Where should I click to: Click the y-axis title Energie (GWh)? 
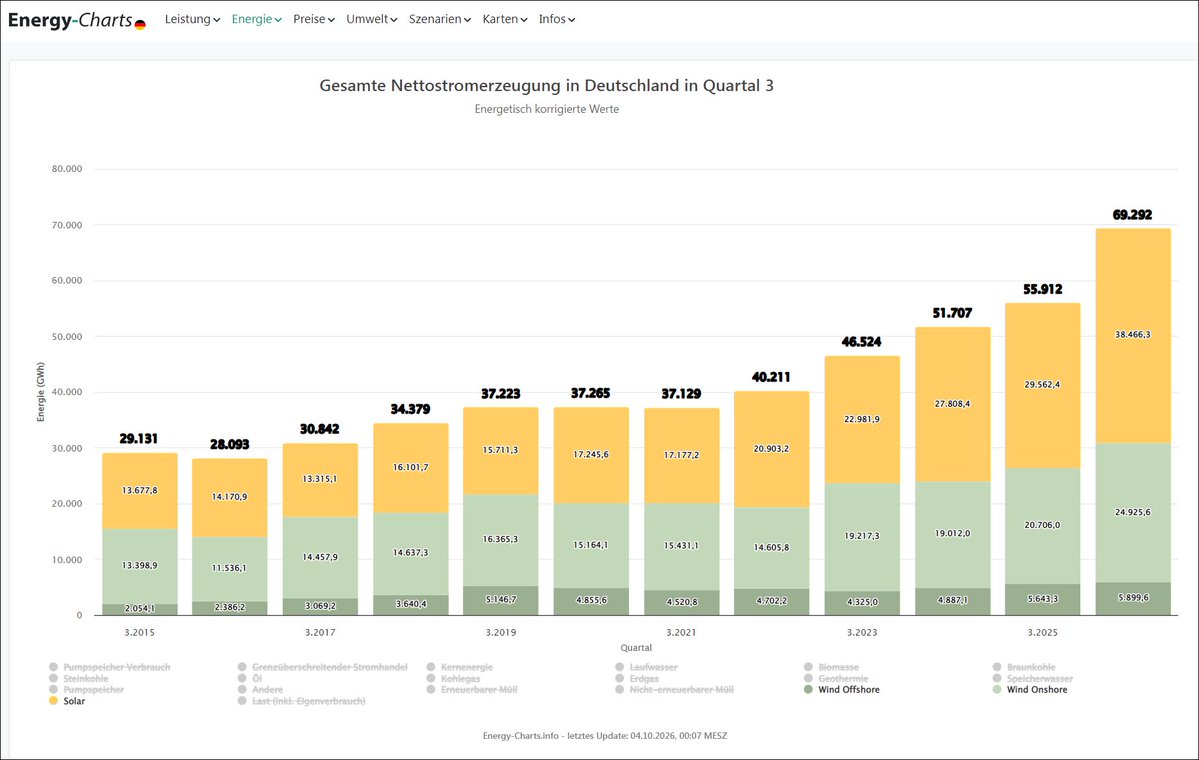[x=41, y=391]
